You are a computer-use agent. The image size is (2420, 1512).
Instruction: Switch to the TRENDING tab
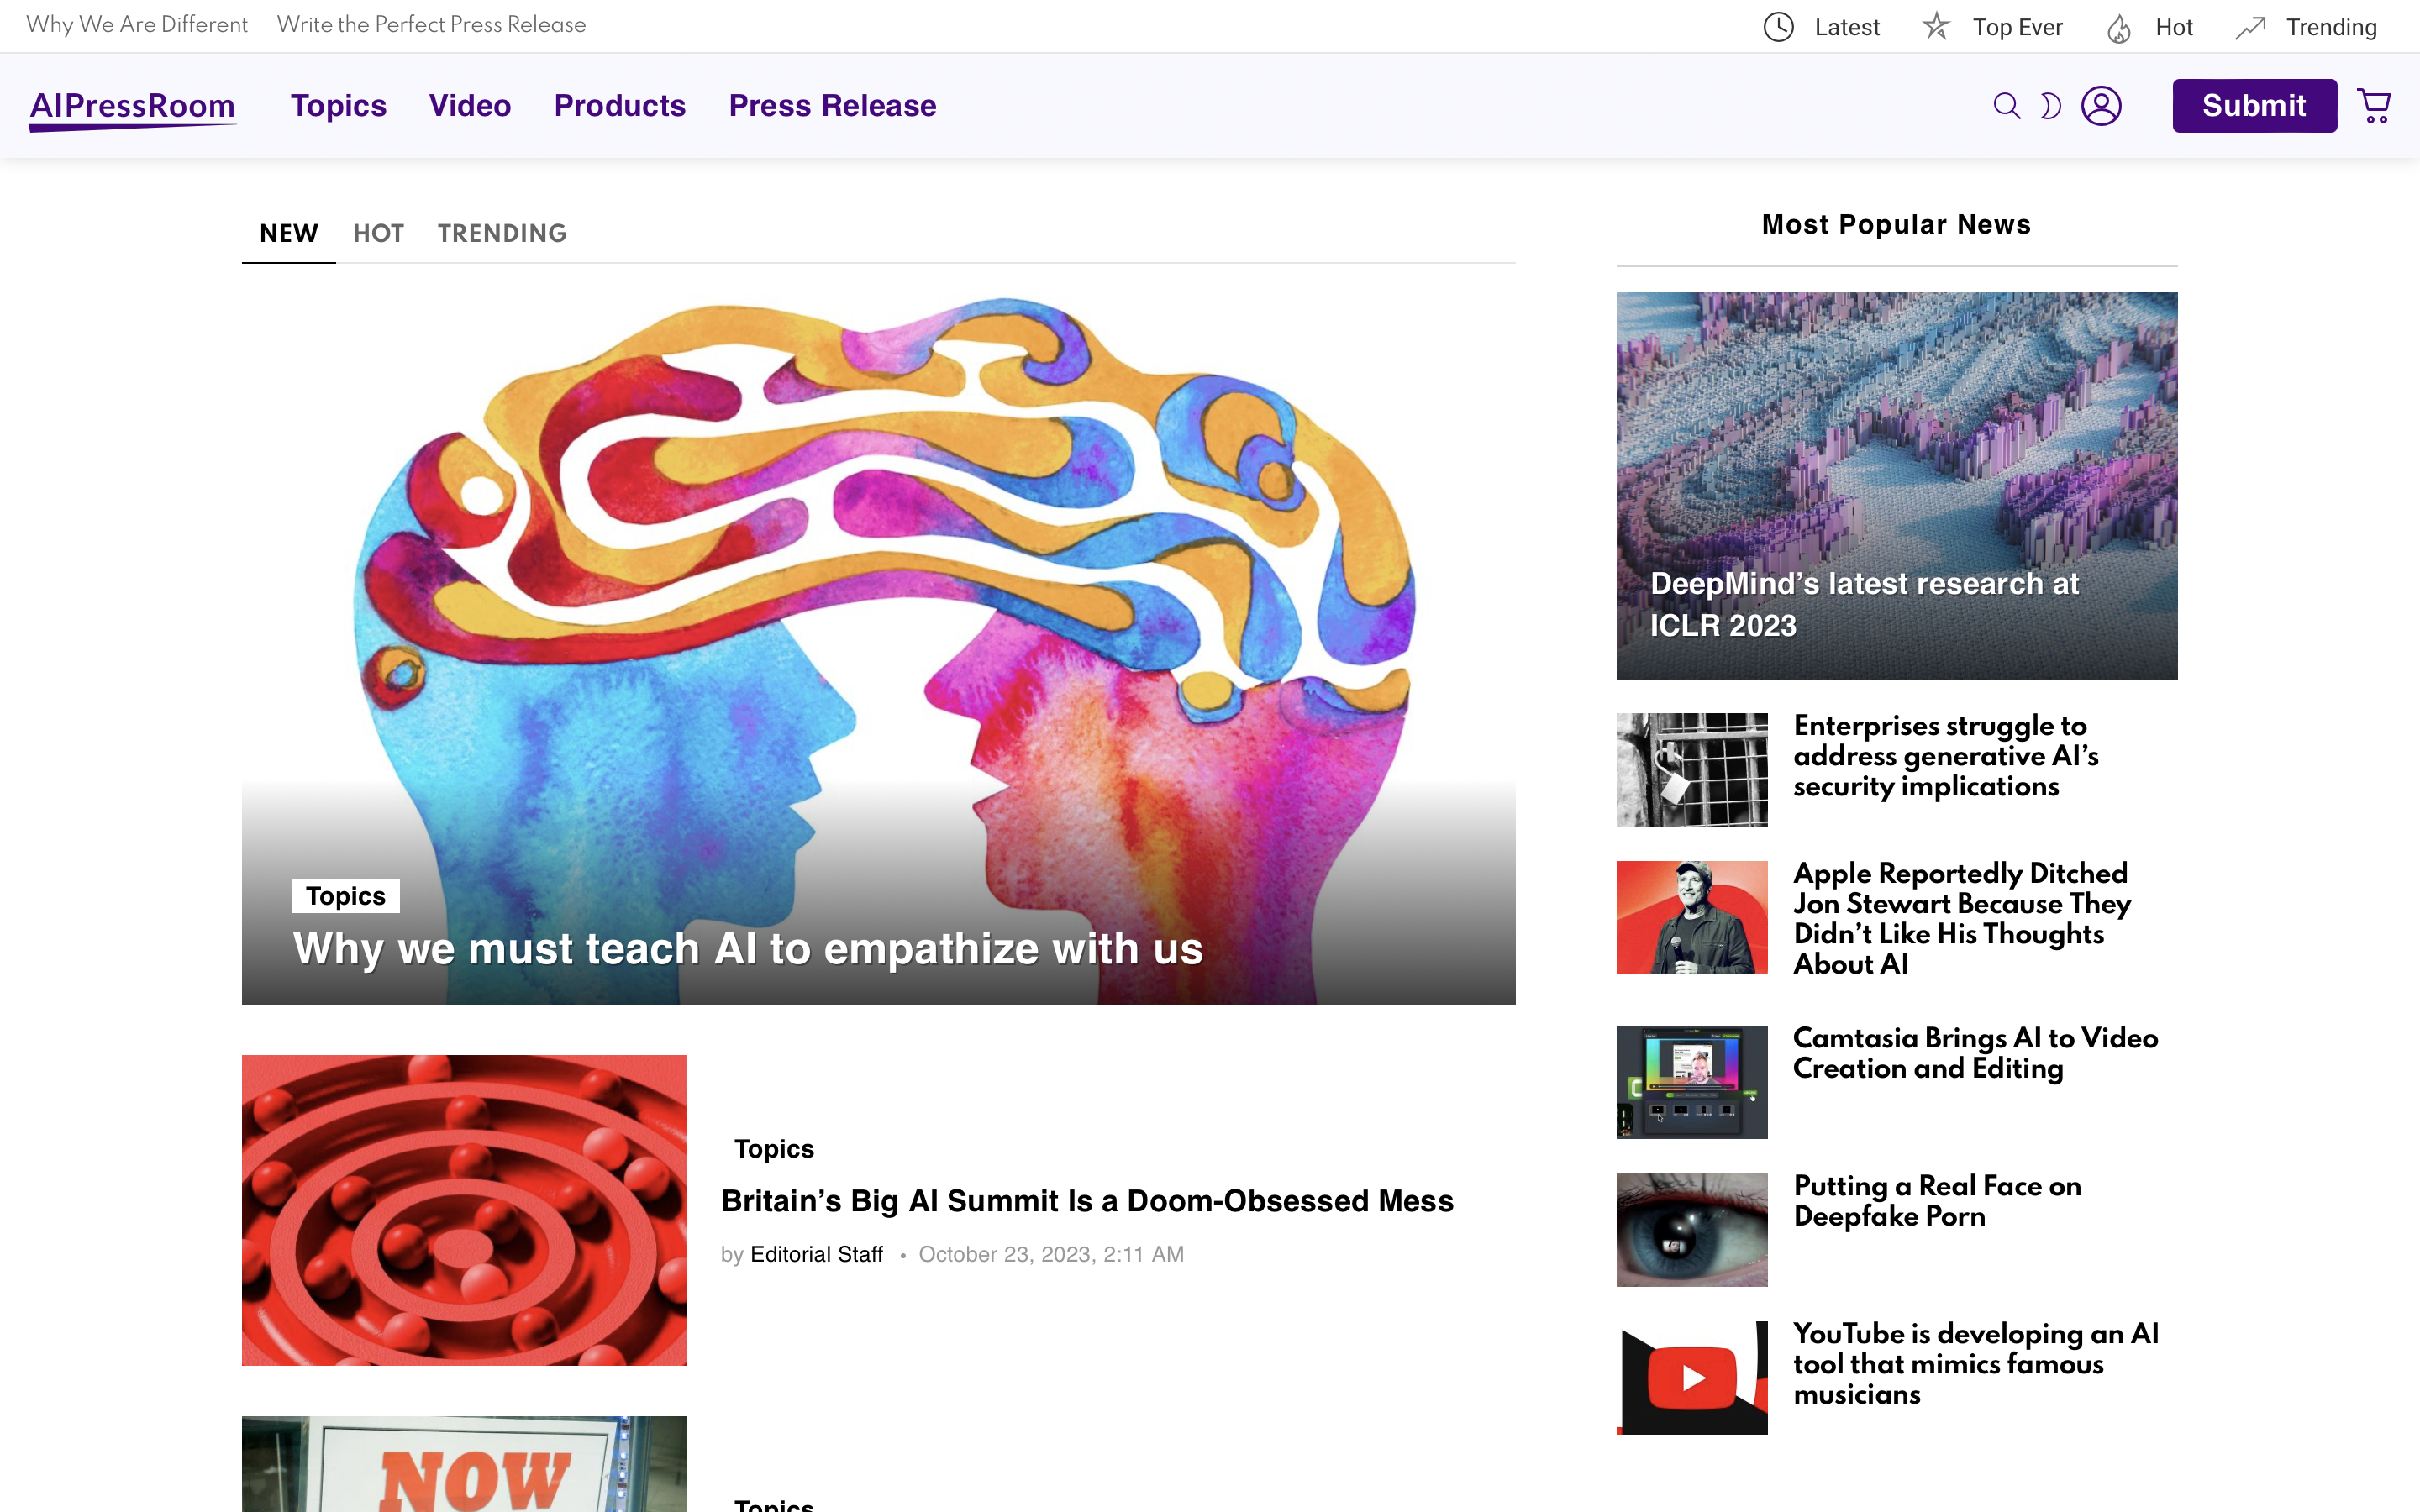[x=502, y=233]
